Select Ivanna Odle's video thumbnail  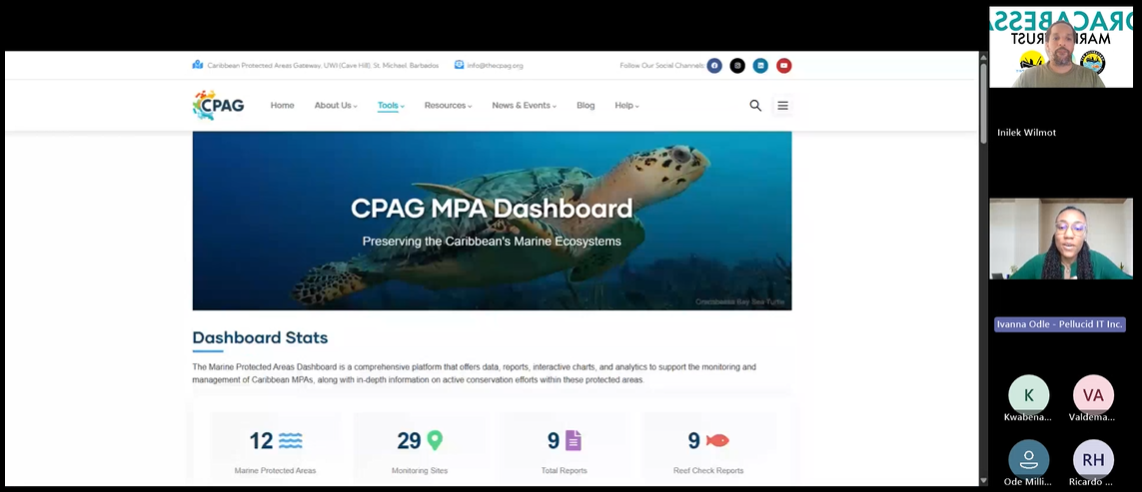1061,238
